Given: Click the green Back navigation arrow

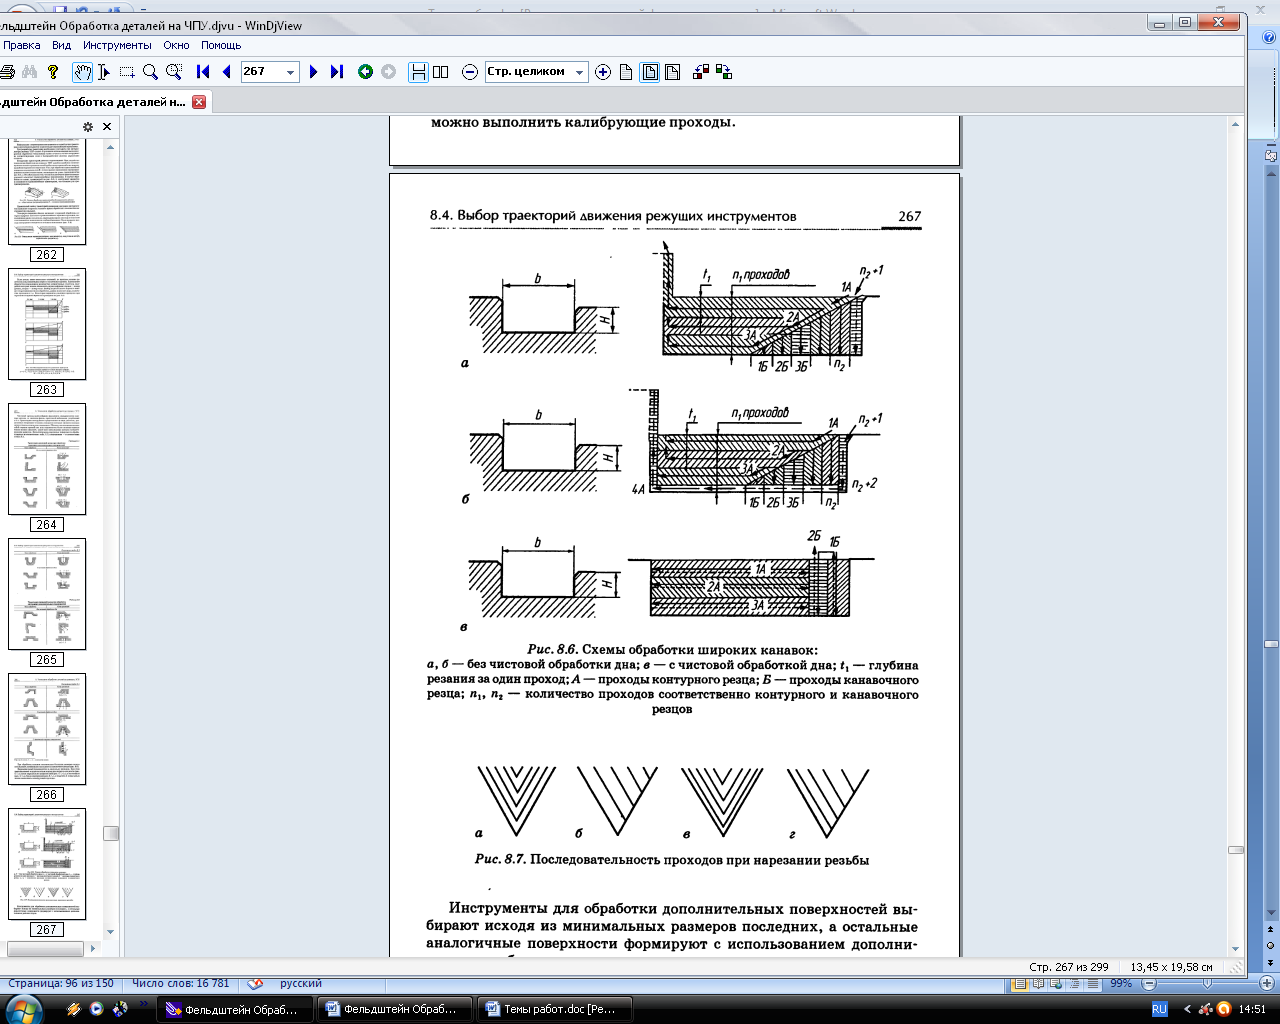Looking at the screenshot, I should coord(365,72).
